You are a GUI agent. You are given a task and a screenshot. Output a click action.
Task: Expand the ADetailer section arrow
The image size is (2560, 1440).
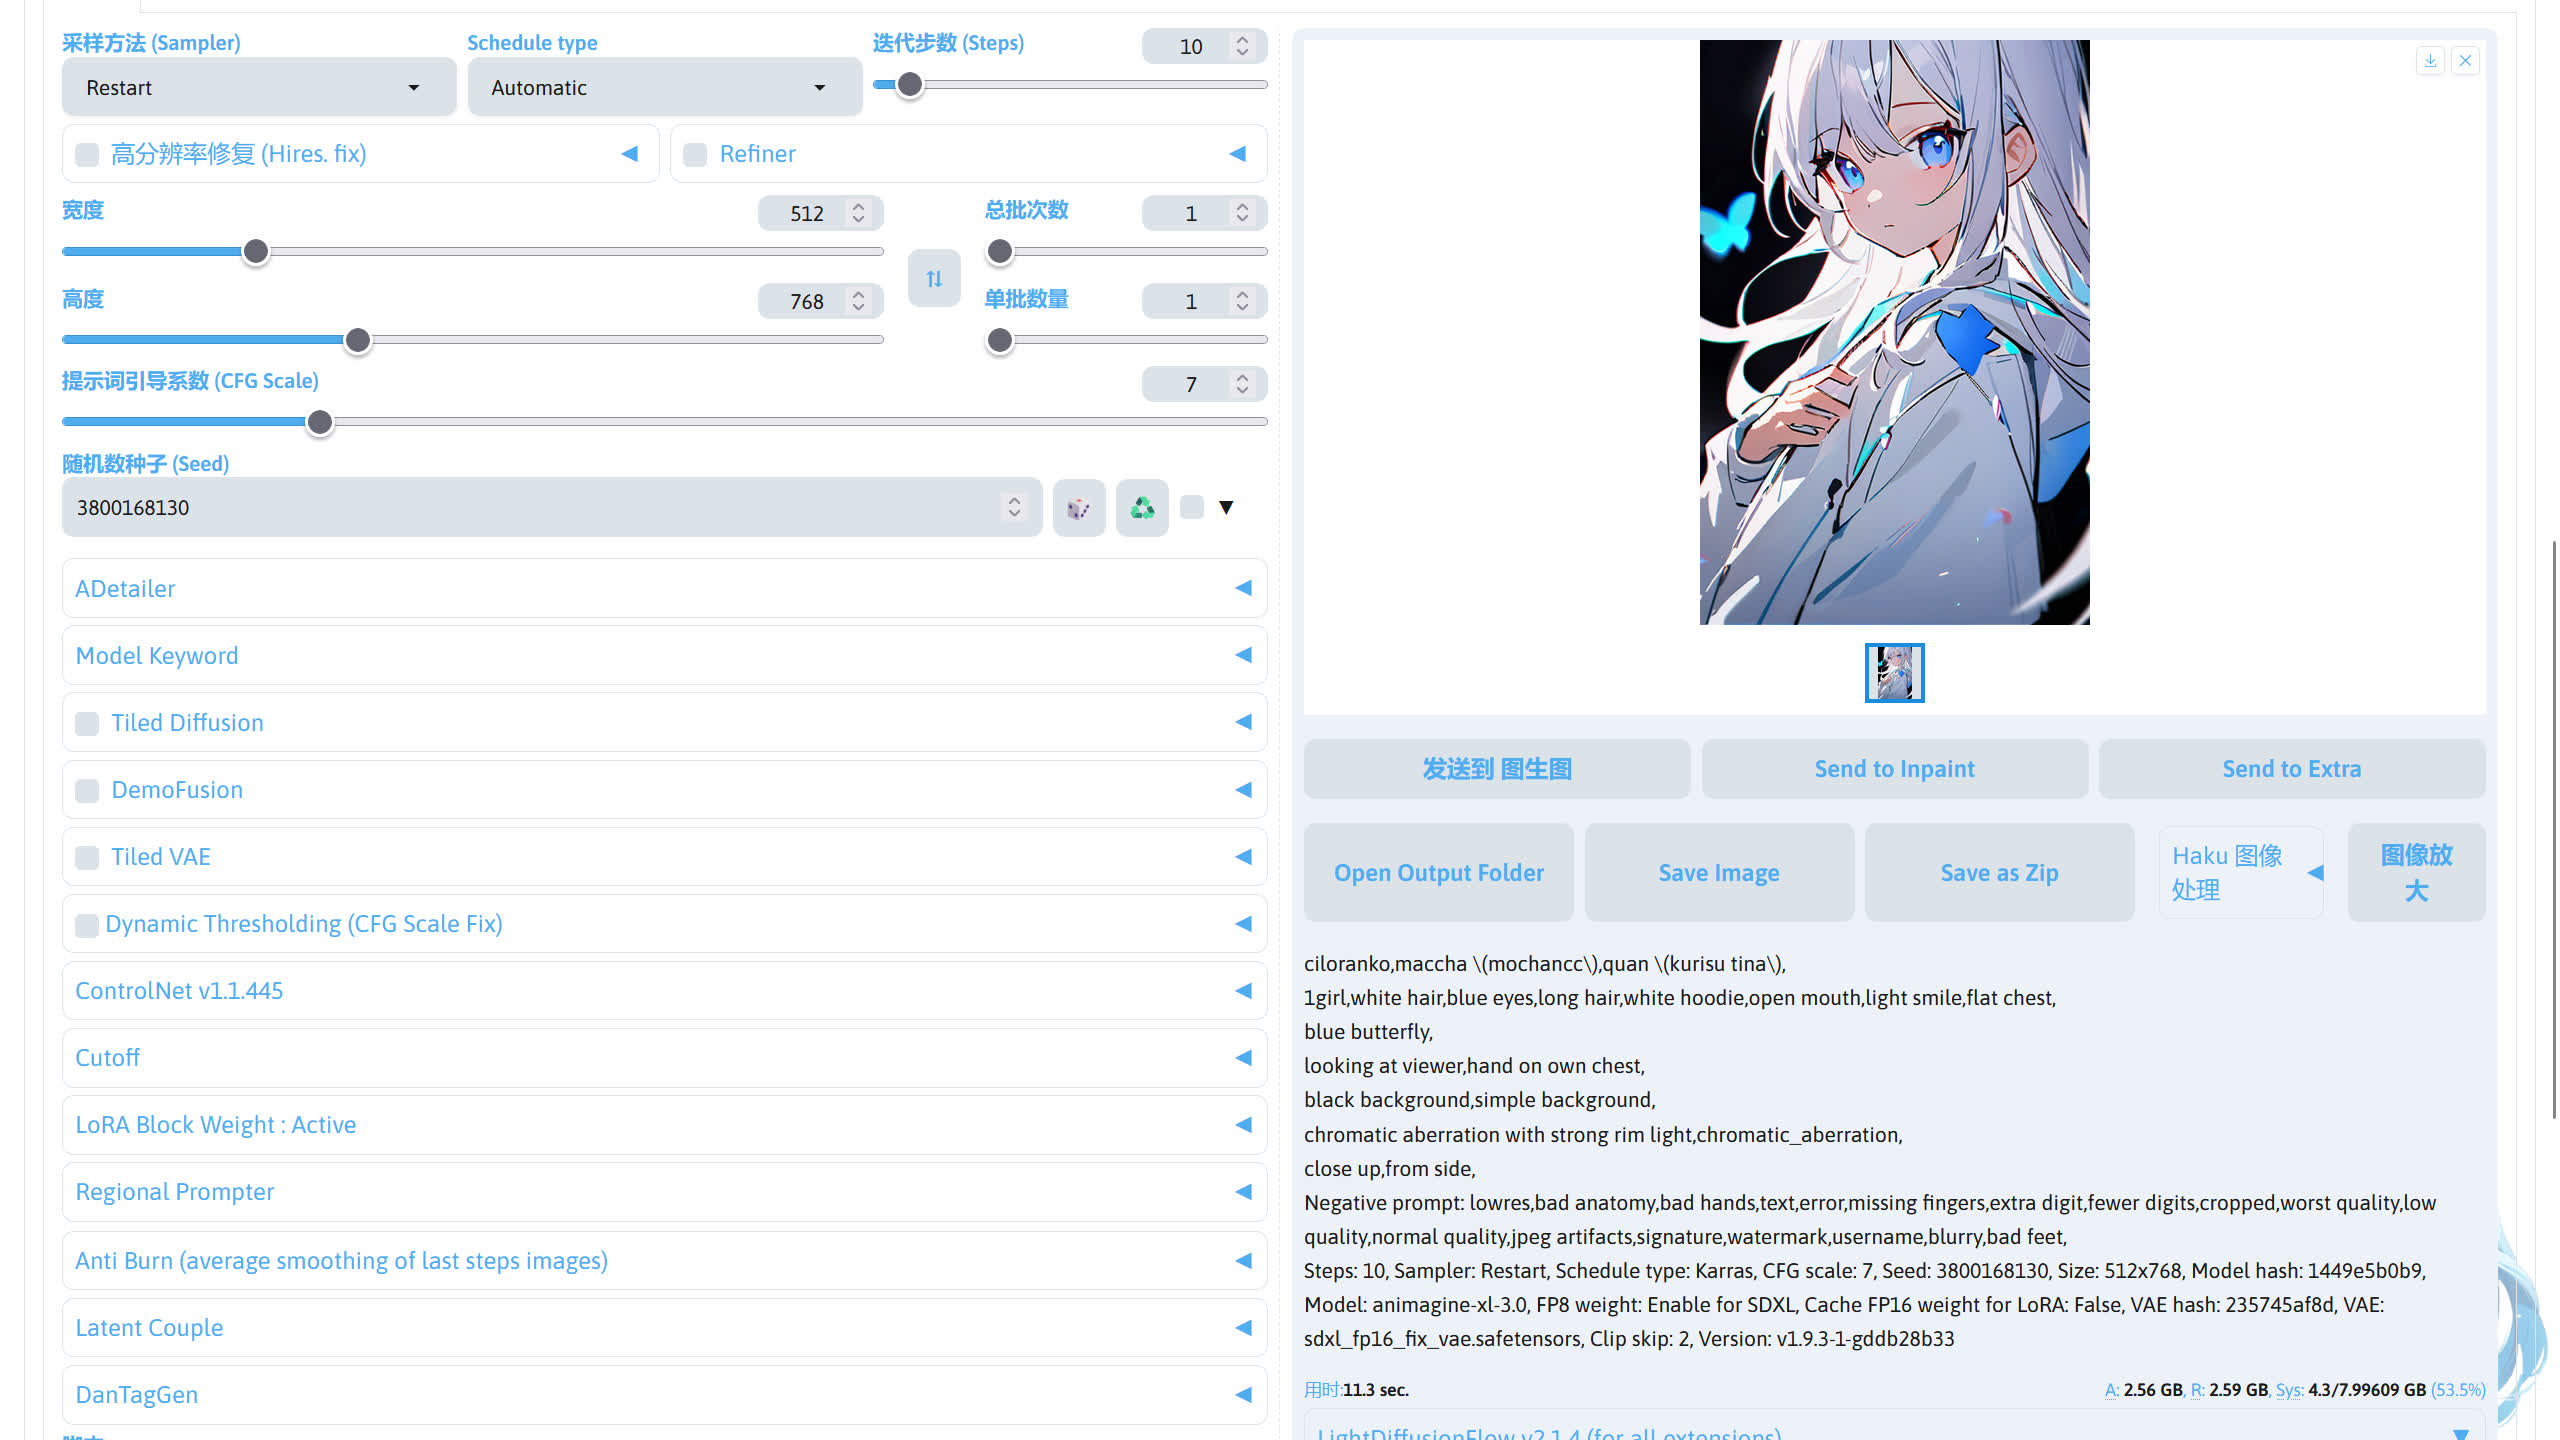click(x=1243, y=588)
